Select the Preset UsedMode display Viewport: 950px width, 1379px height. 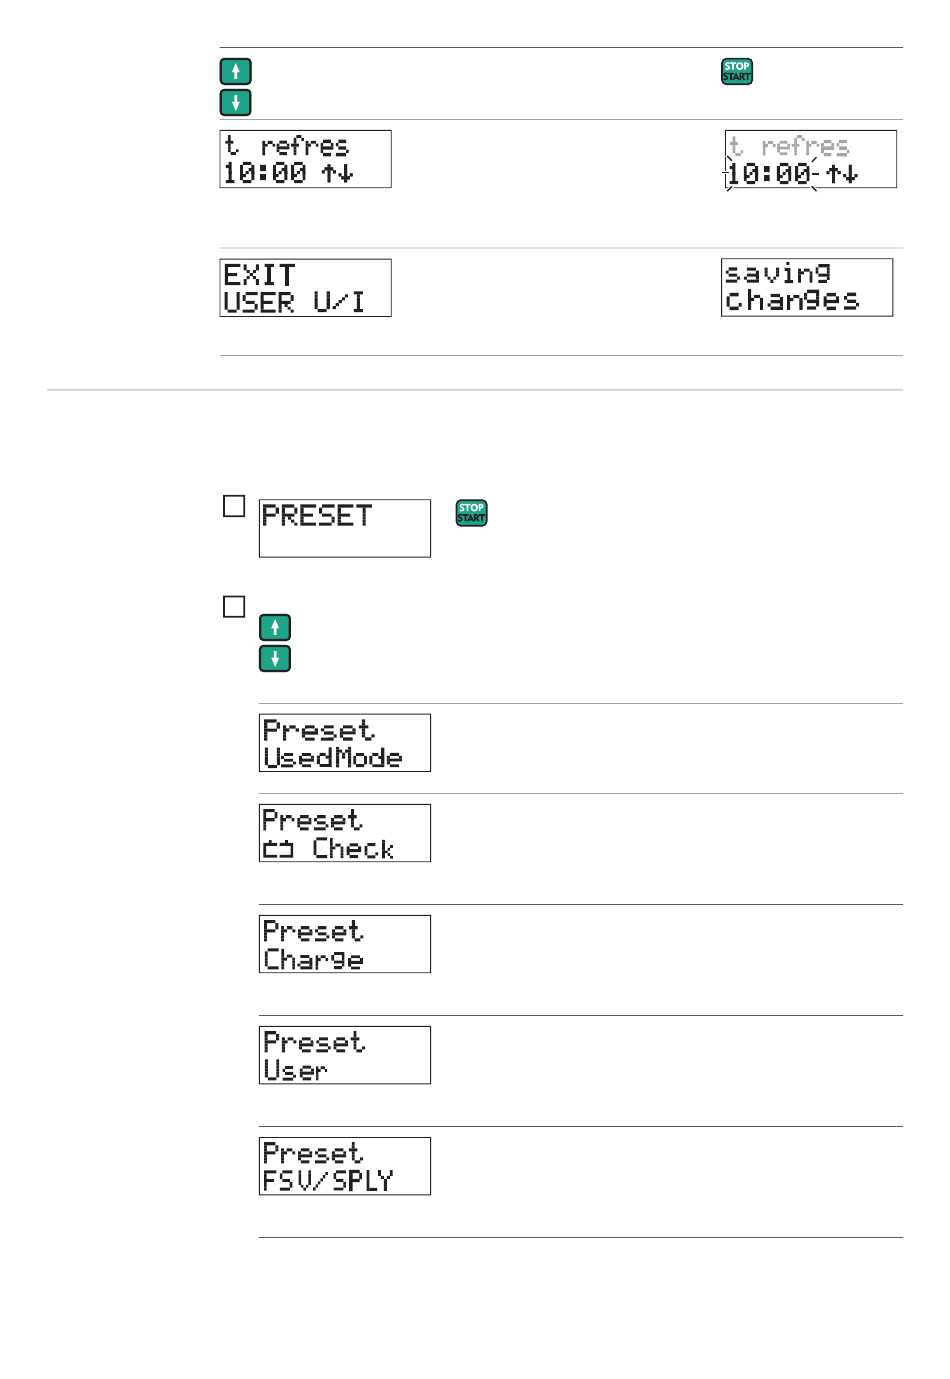click(345, 743)
